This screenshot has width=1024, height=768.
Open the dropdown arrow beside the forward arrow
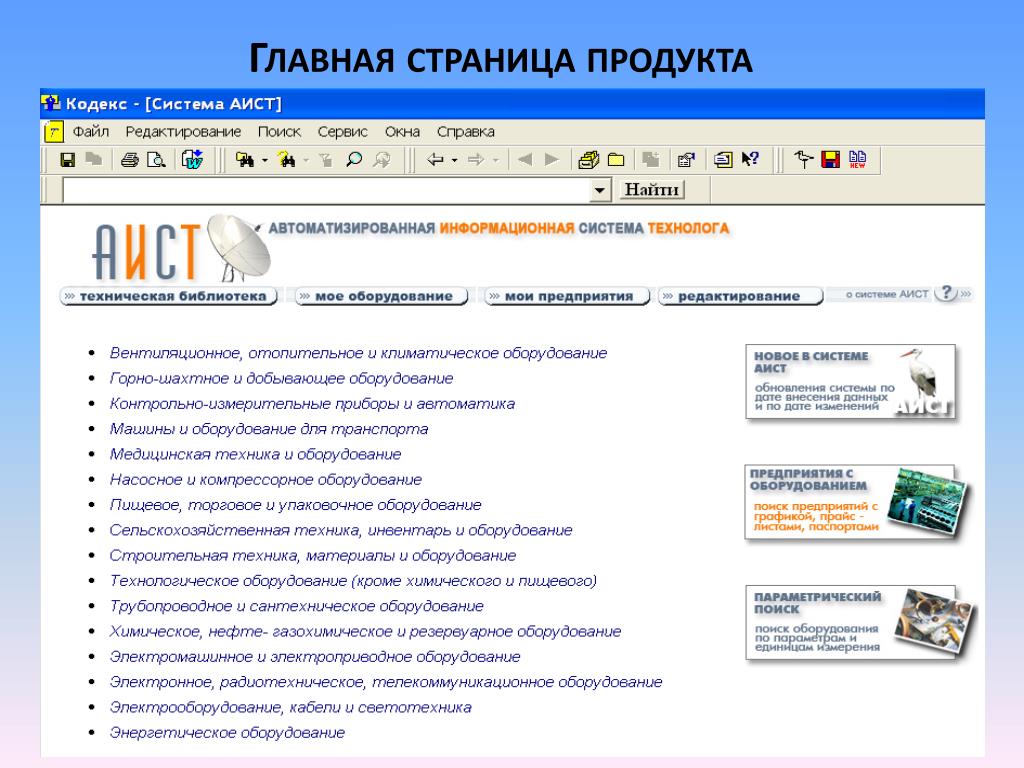(496, 160)
